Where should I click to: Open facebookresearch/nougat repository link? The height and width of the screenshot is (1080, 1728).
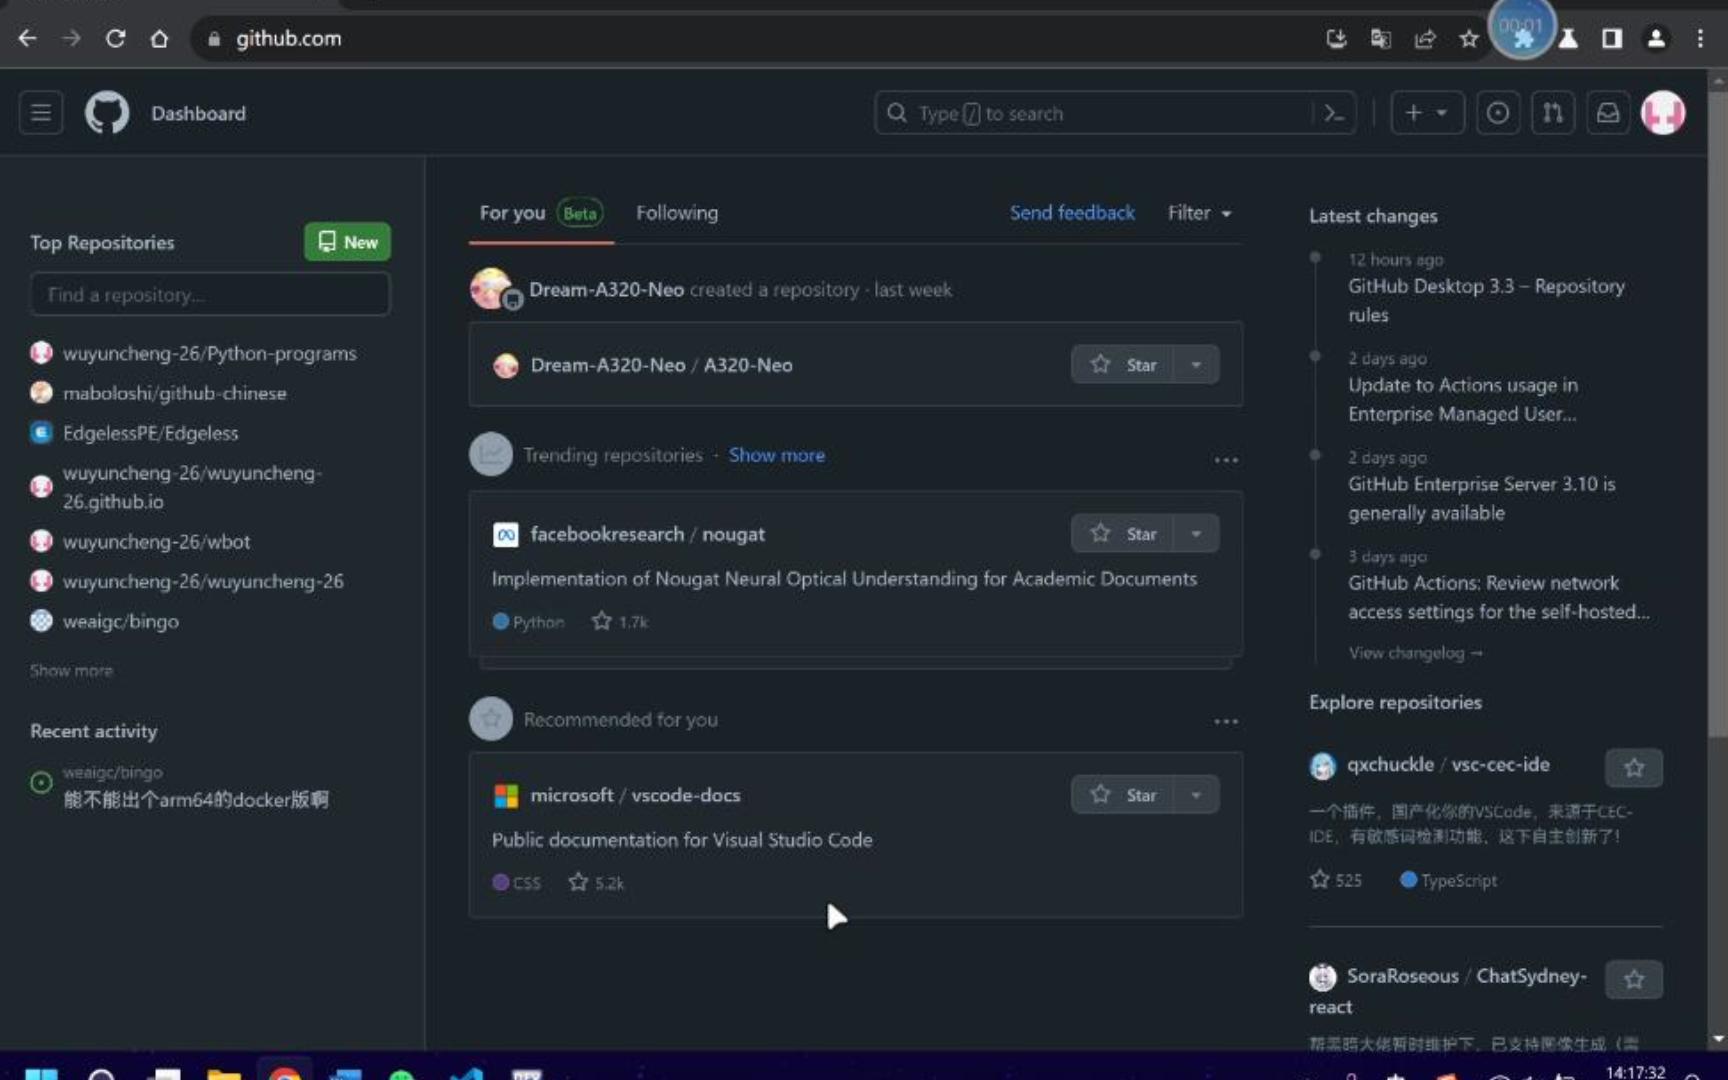(647, 534)
